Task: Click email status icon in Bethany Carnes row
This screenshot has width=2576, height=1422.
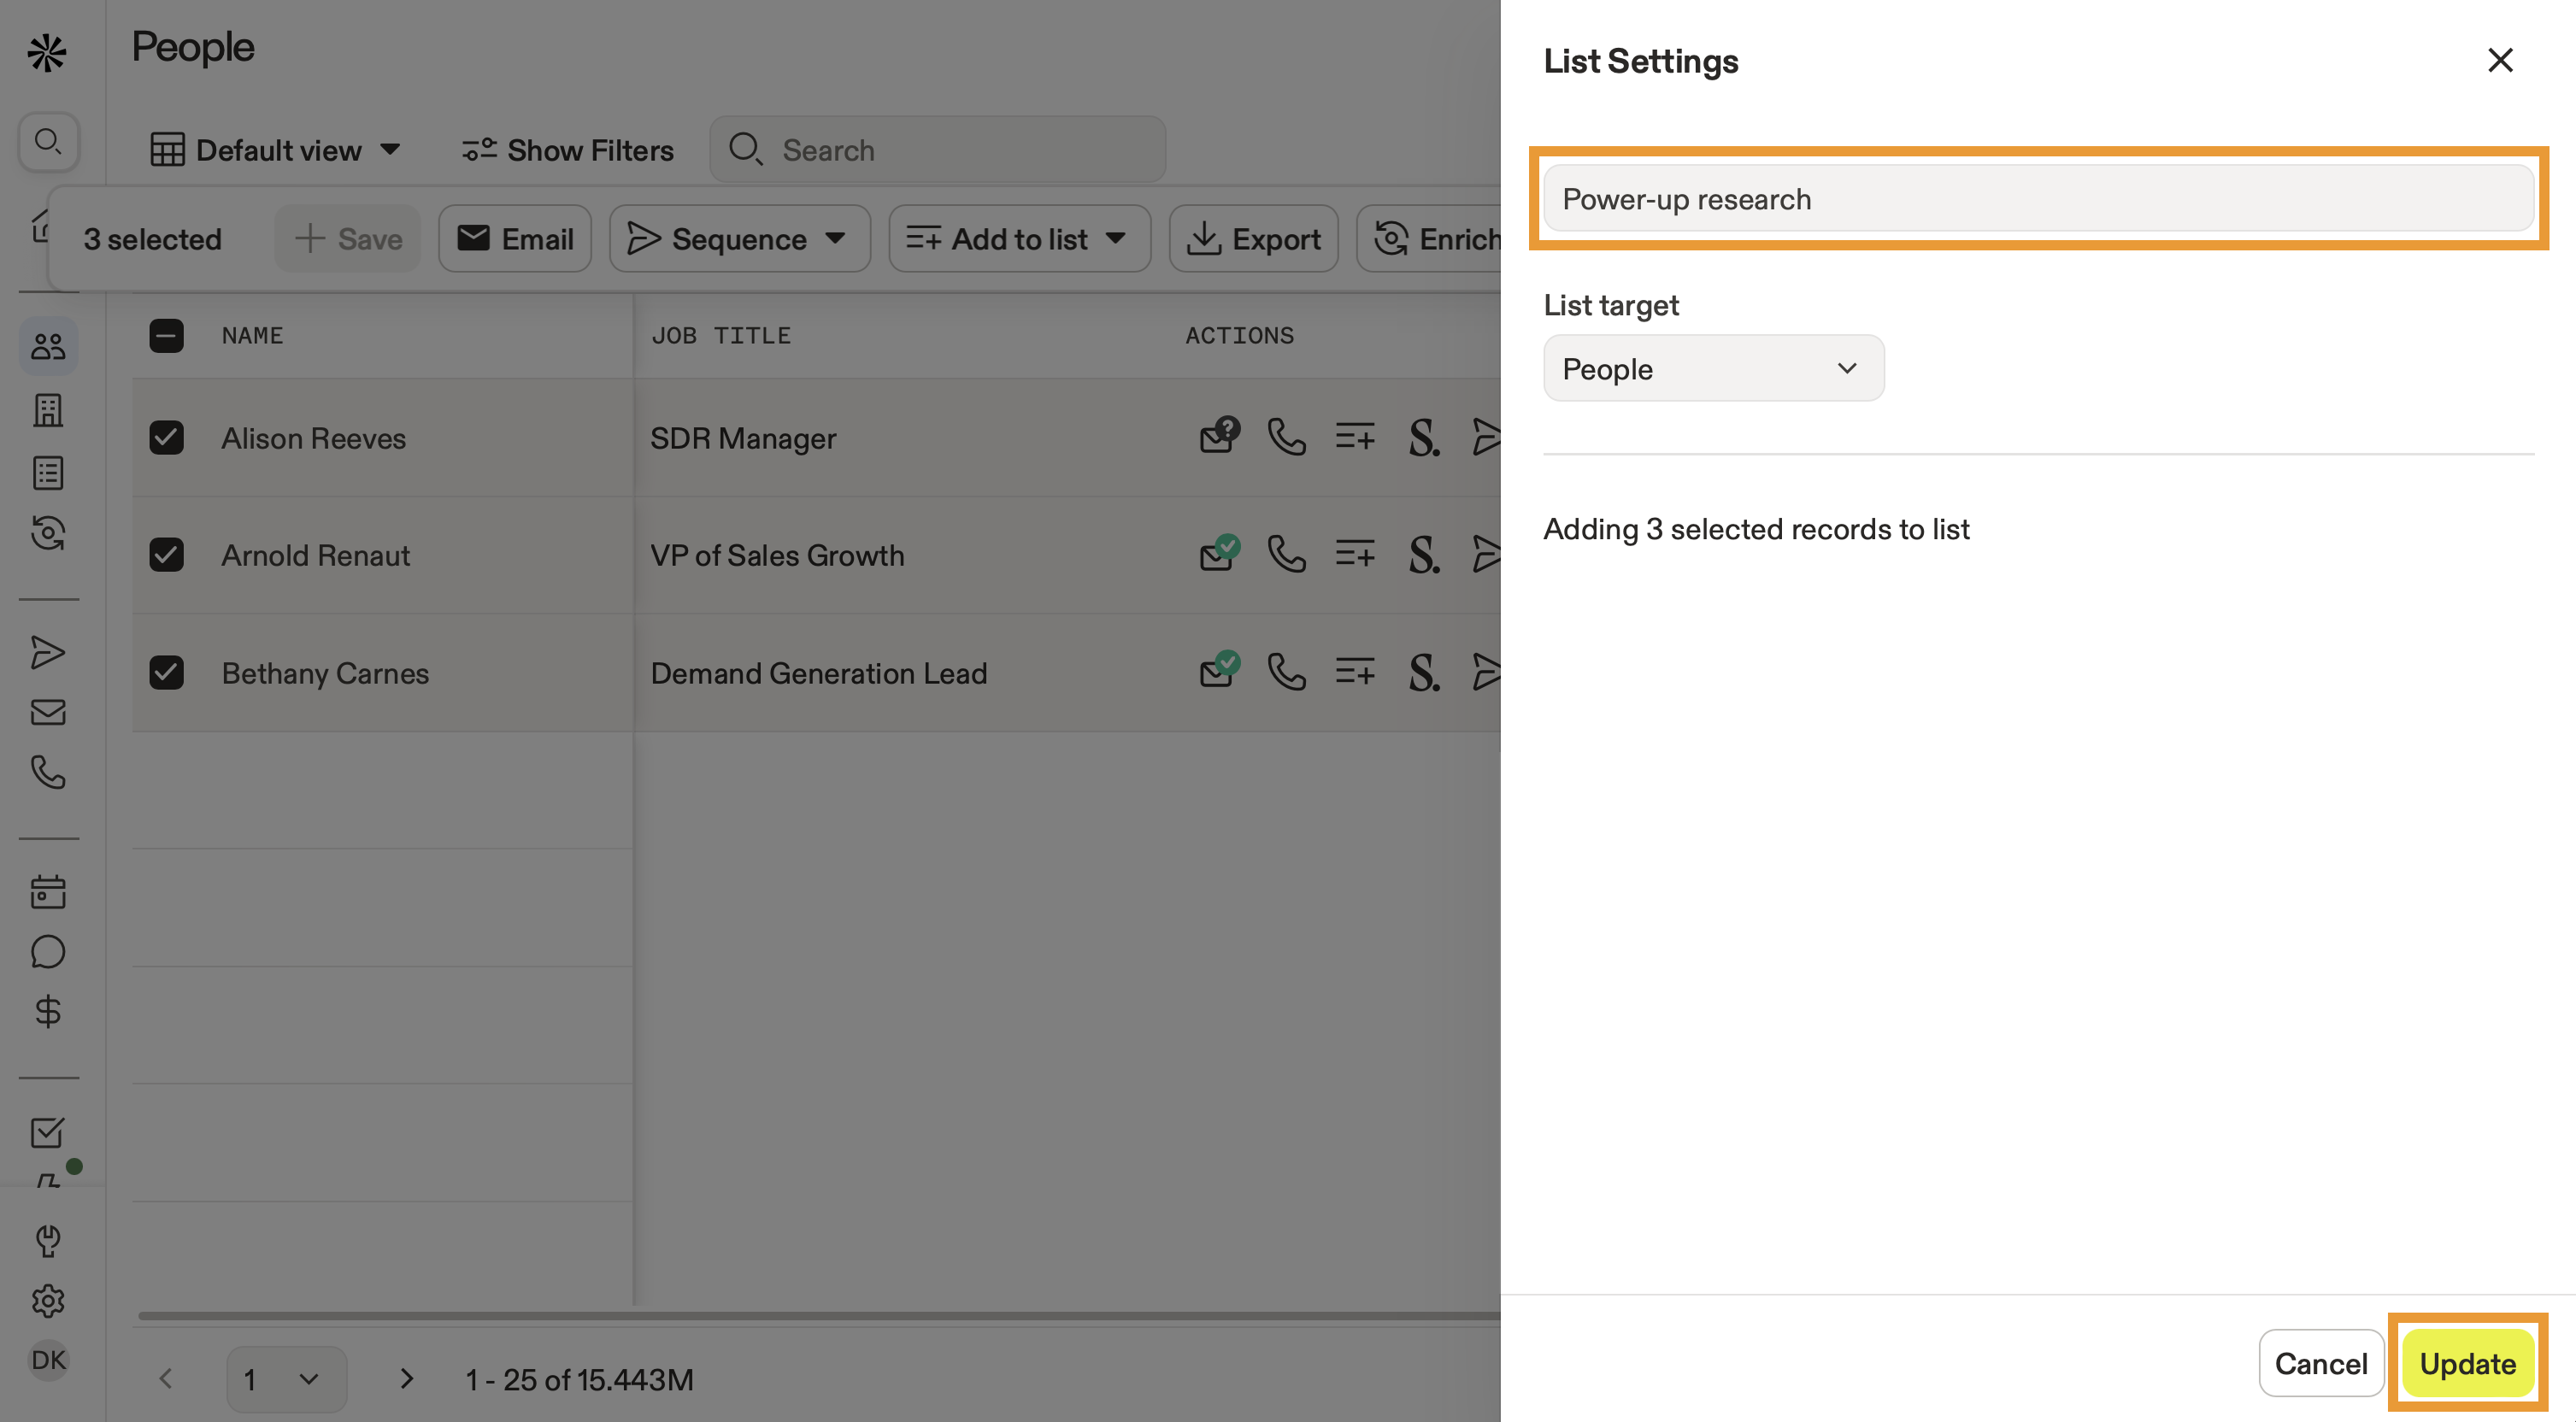Action: pos(1219,670)
